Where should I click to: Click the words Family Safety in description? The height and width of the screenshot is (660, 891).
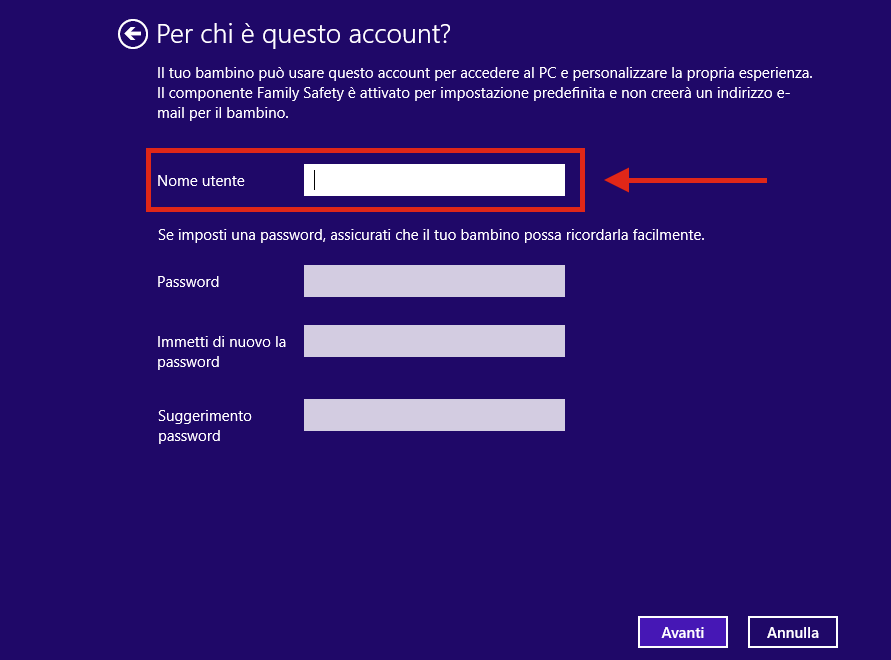(x=300, y=93)
